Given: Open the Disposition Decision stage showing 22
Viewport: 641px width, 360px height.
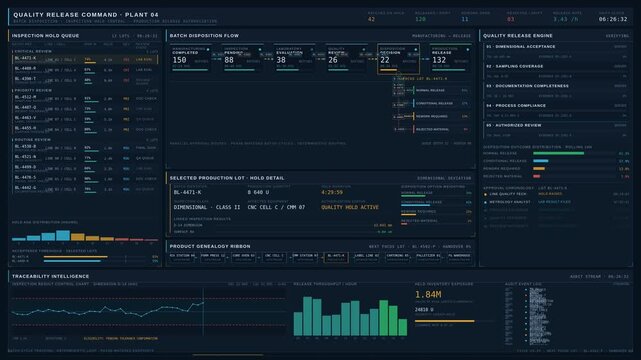Looking at the screenshot, I should click(399, 58).
